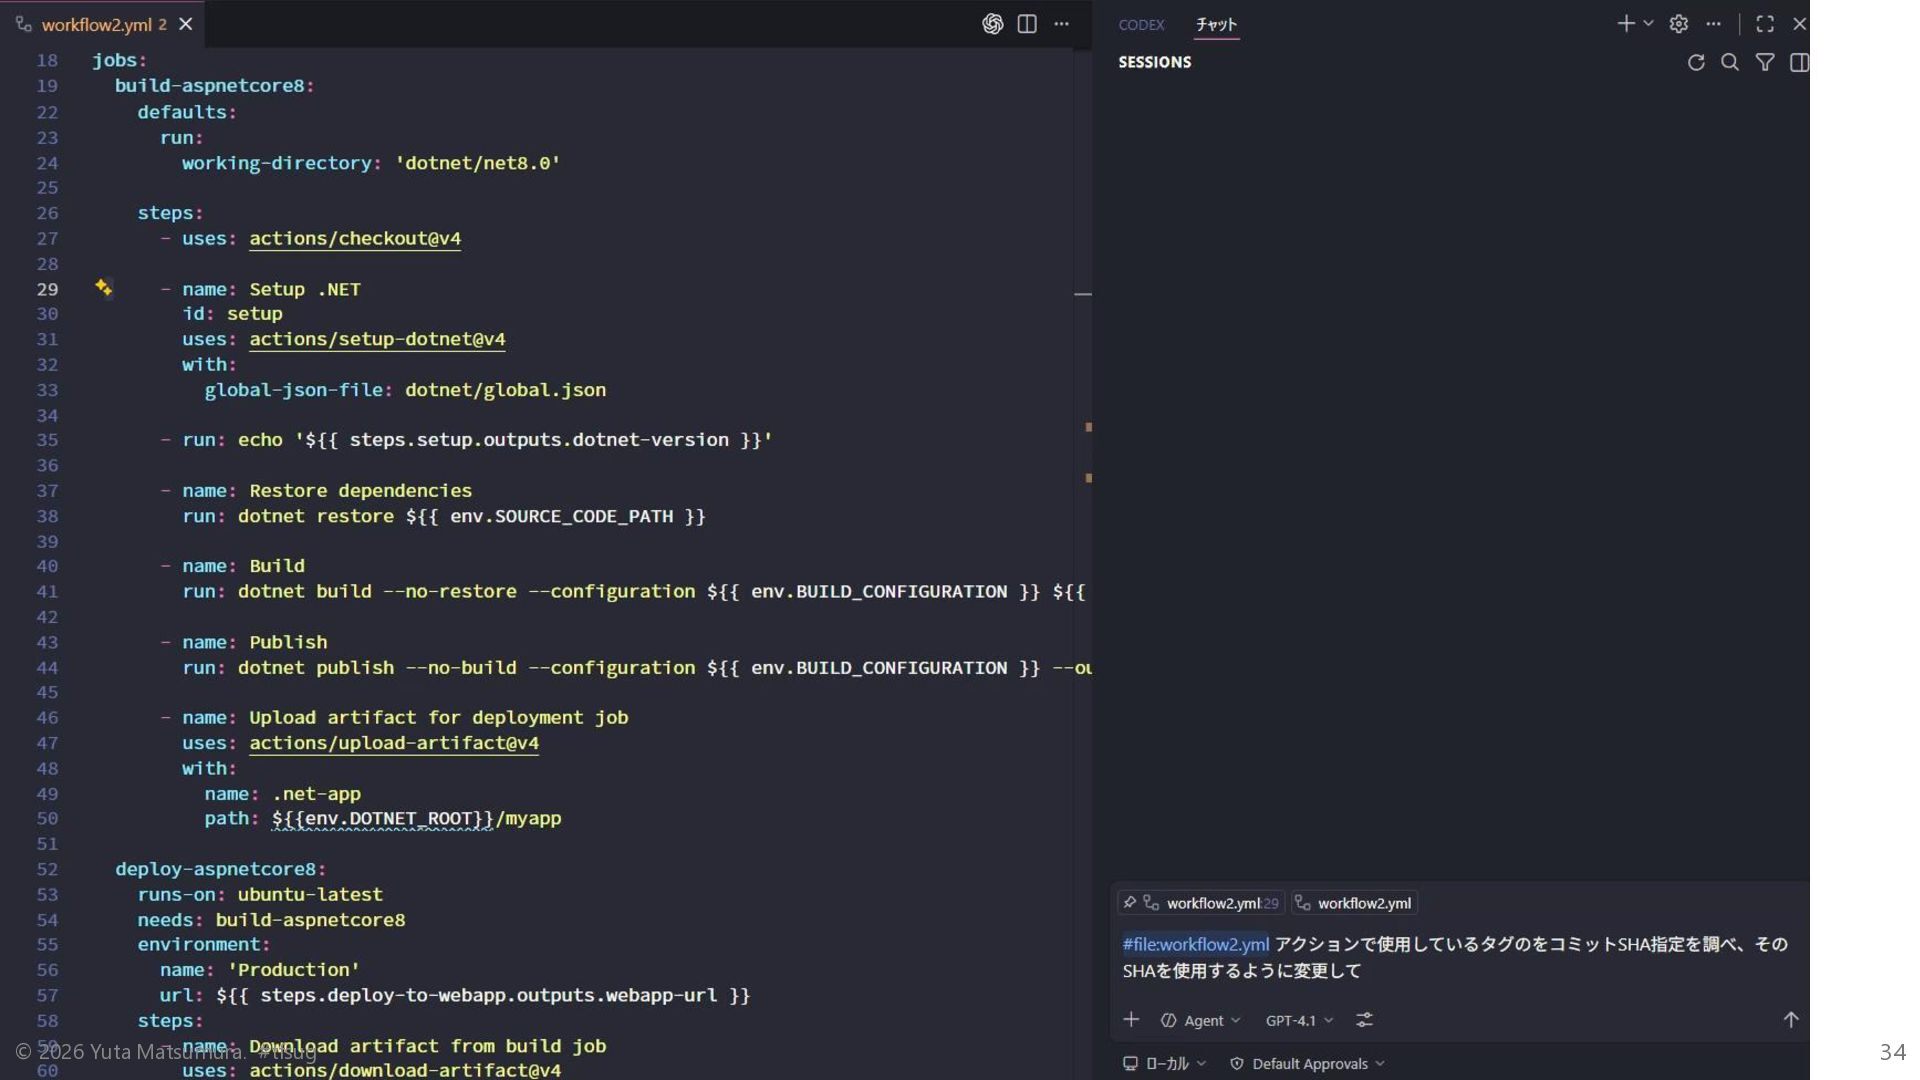Click the send arrow in chat input
Image resolution: width=1920 pixels, height=1080 pixels.
pyautogui.click(x=1790, y=1020)
